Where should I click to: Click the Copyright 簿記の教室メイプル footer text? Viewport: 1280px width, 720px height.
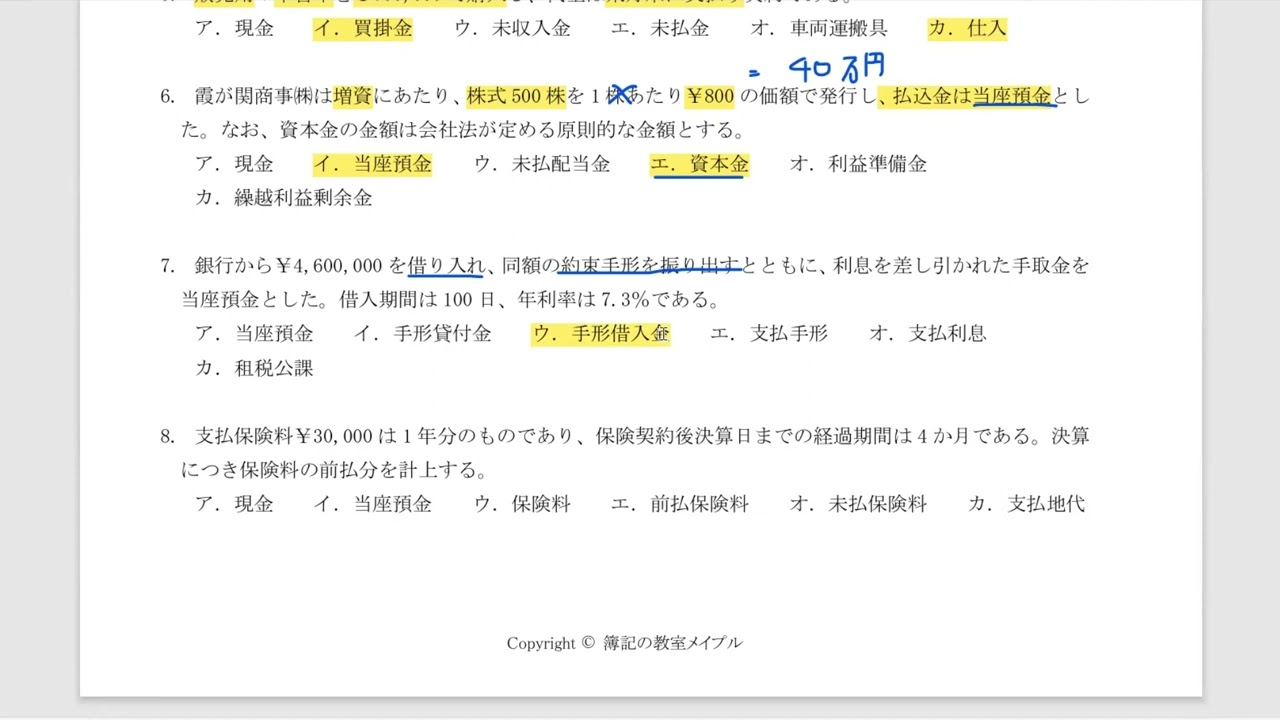coord(624,643)
